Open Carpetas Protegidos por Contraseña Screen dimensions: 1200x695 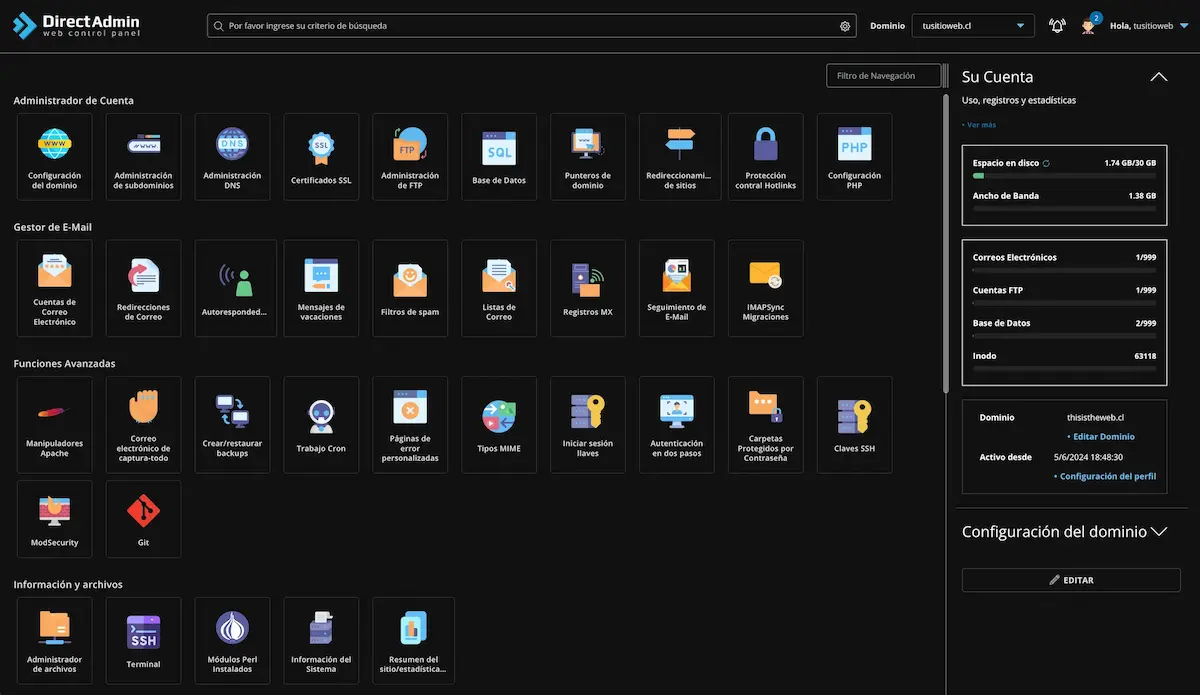(x=766, y=424)
